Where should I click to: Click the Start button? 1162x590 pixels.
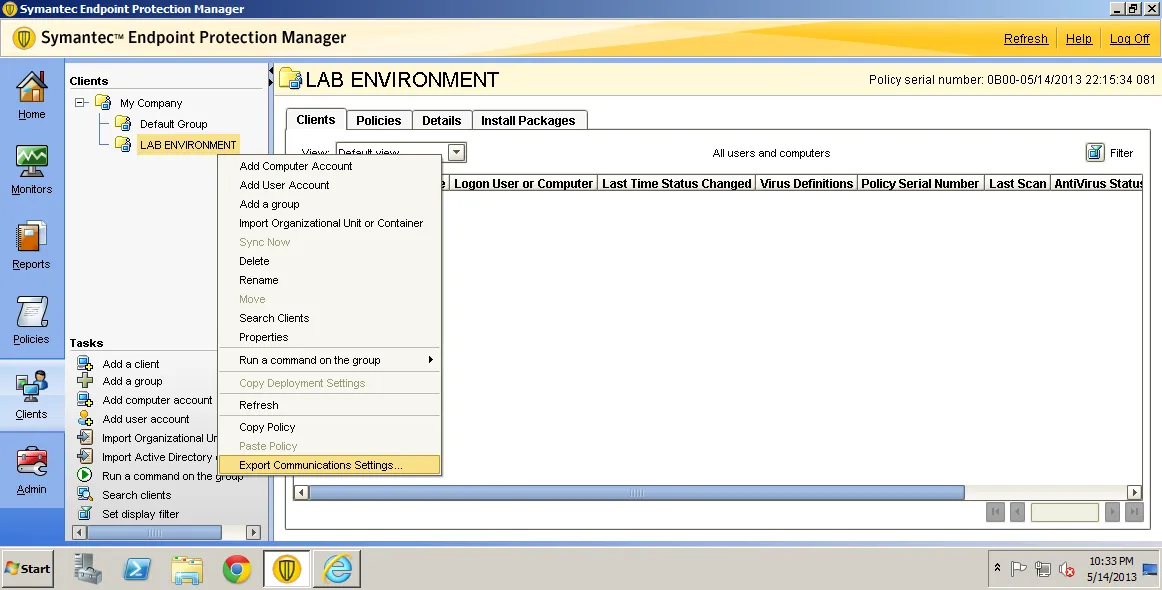[27, 569]
